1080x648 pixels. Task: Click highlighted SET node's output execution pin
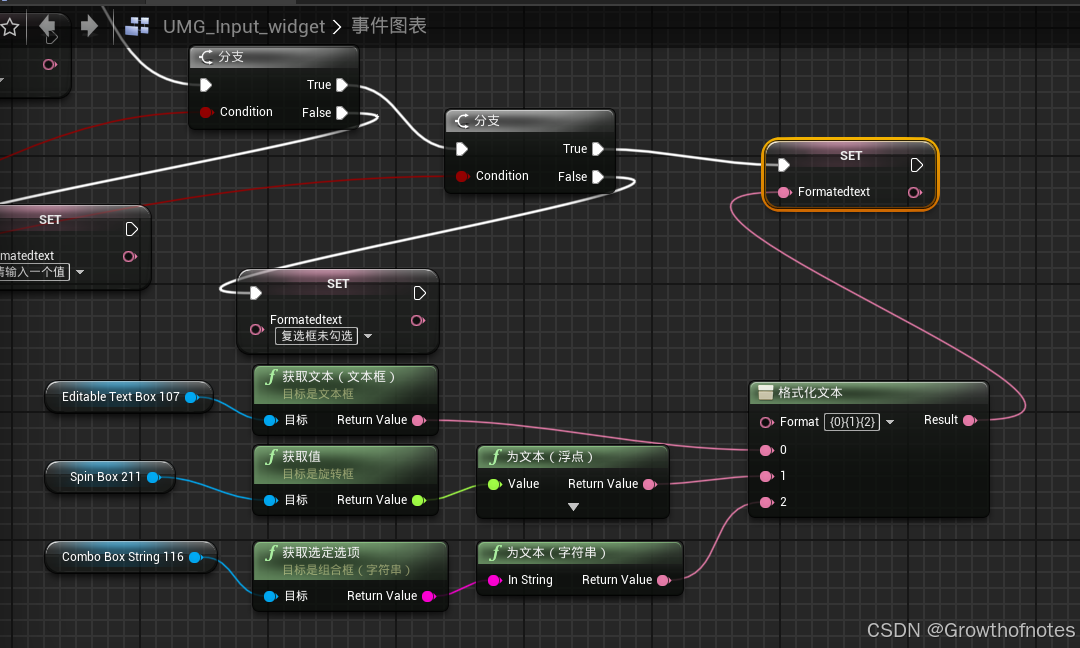[x=916, y=165]
